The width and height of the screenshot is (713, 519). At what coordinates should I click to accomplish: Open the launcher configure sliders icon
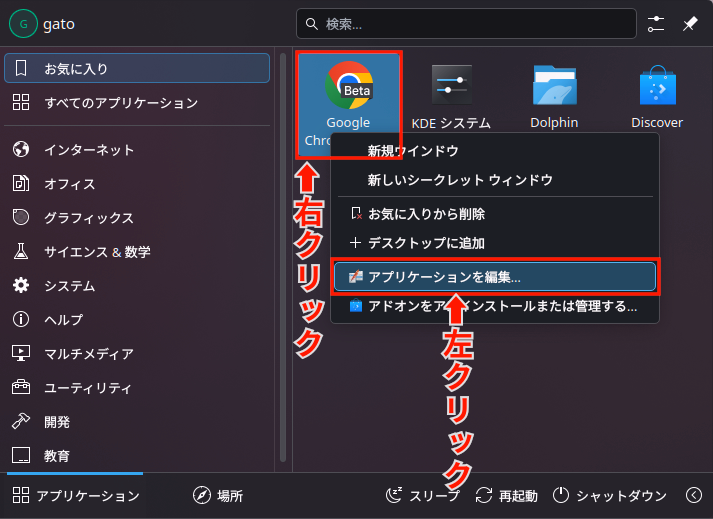[656, 24]
